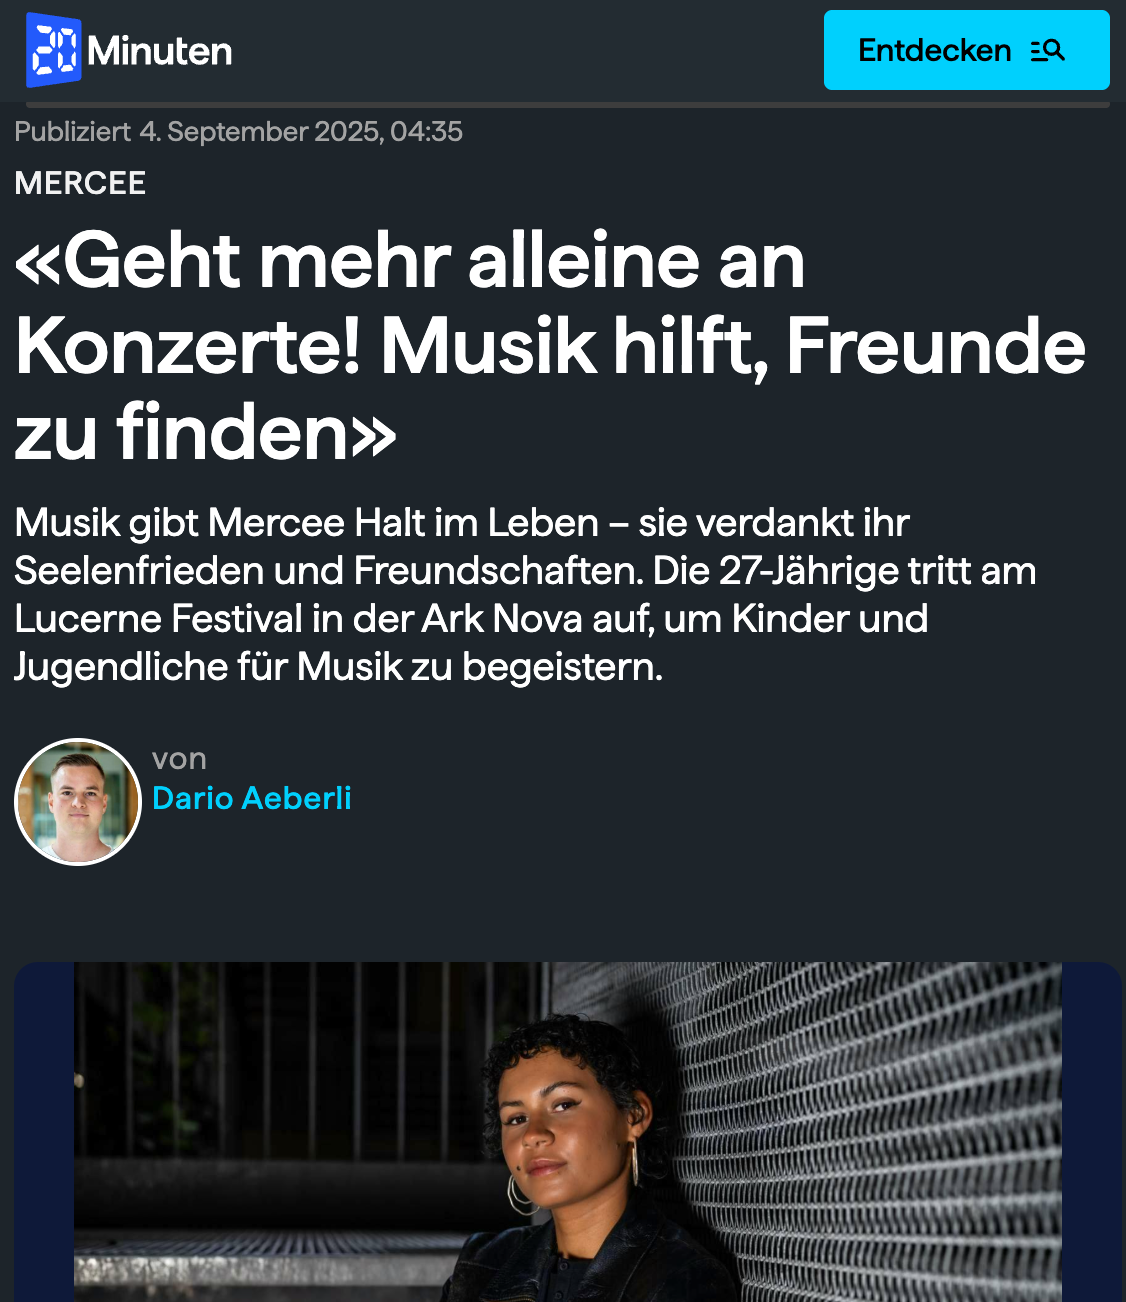
Task: Open the Mercee portrait photo
Action: 567,1132
